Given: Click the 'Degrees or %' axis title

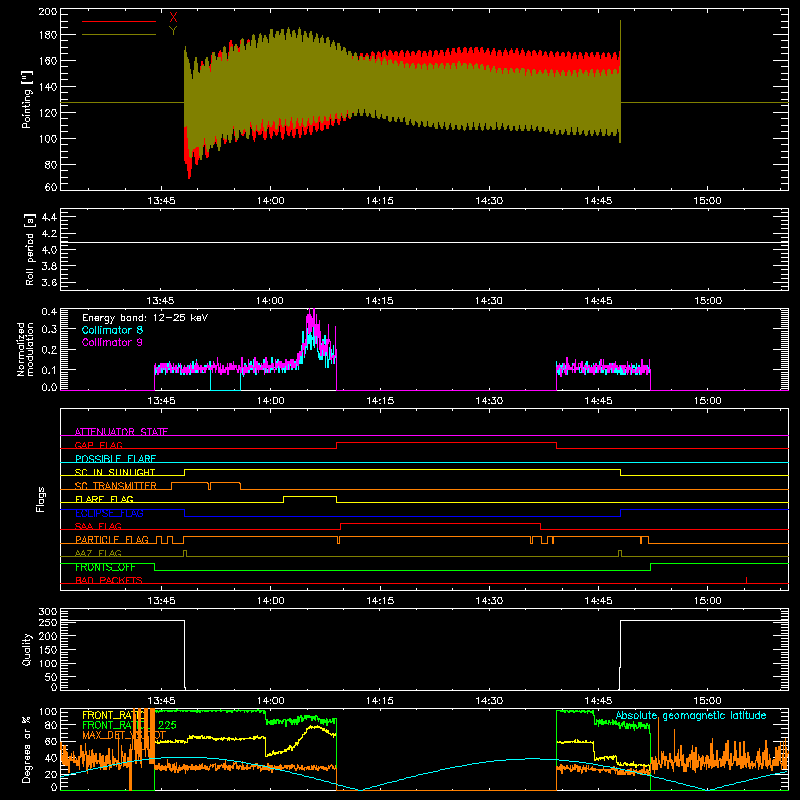Looking at the screenshot, I should click(x=27, y=749).
